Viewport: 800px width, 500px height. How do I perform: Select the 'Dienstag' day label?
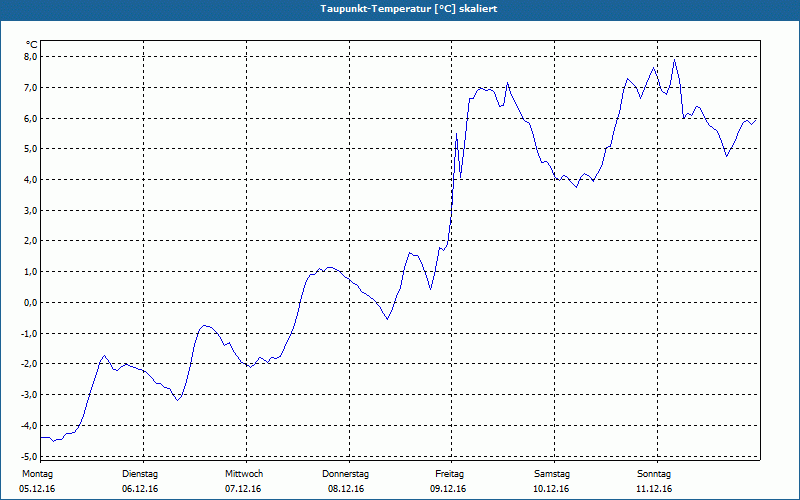coord(140,474)
